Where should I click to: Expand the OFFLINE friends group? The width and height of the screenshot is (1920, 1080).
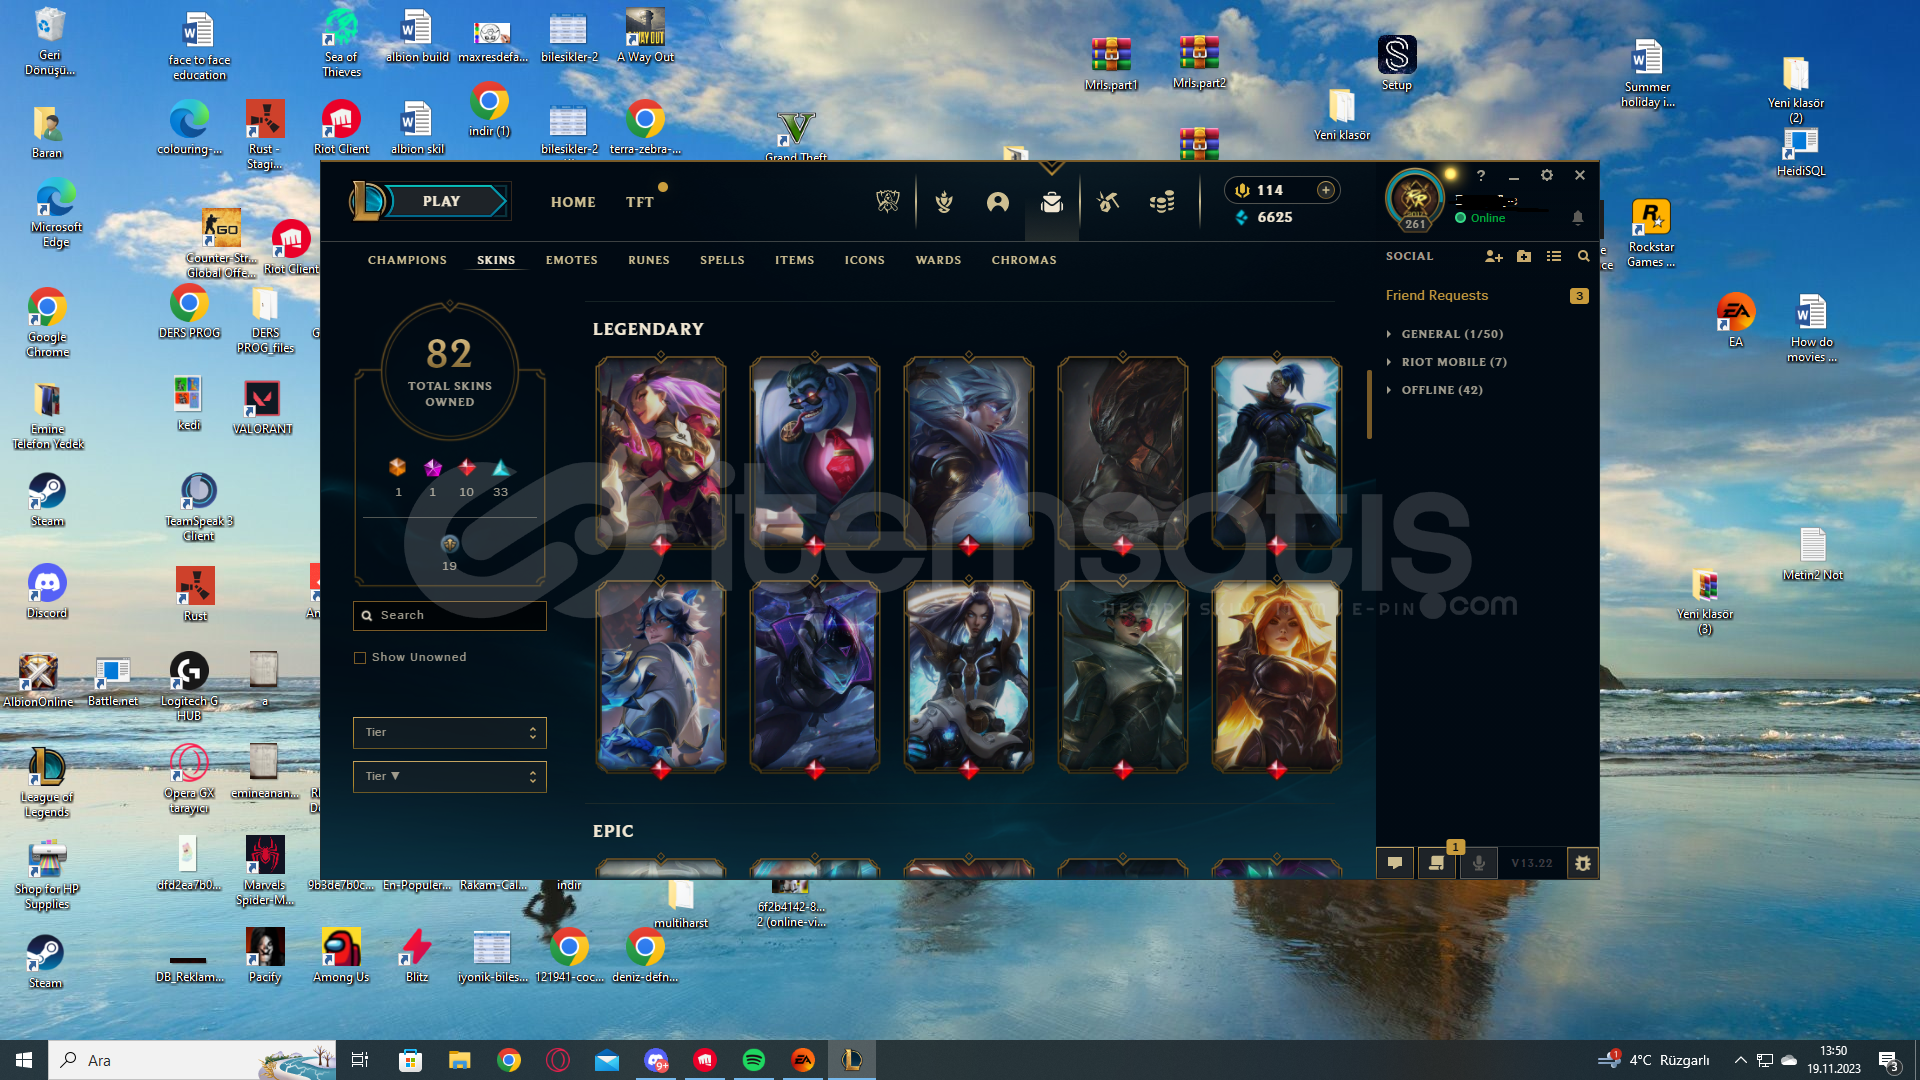coord(1441,390)
